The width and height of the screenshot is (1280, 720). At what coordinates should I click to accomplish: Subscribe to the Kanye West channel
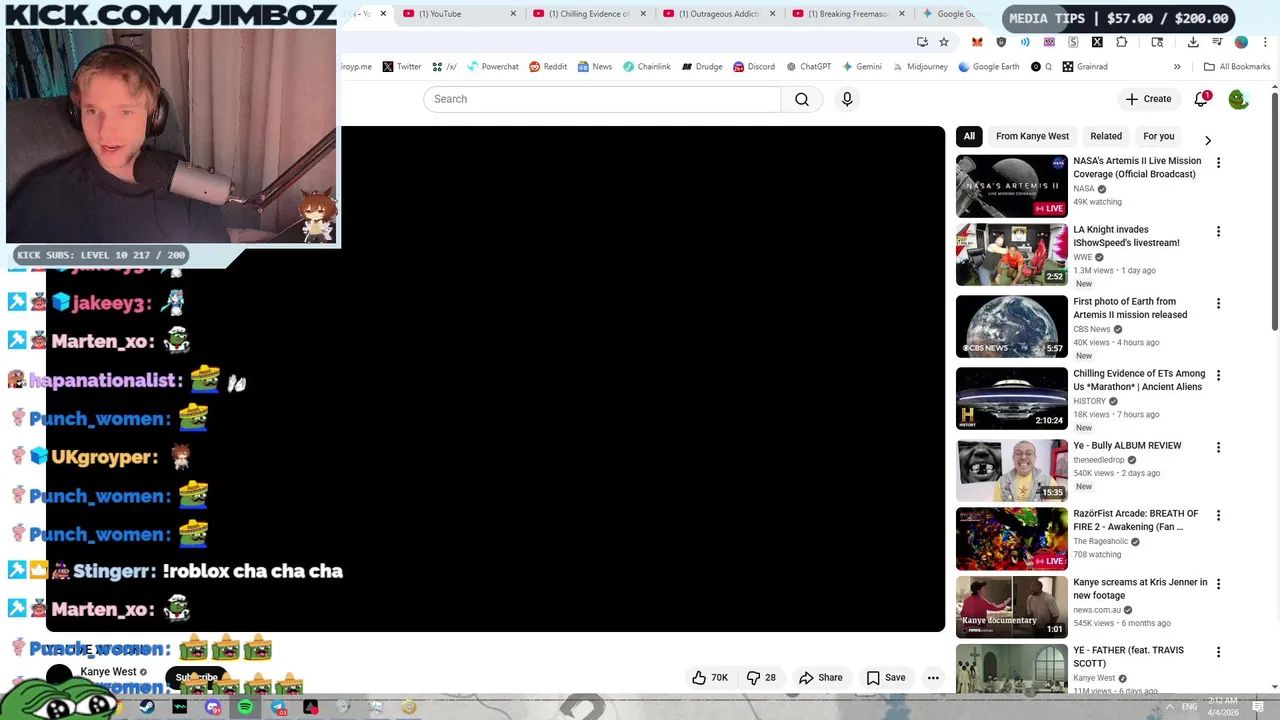196,677
